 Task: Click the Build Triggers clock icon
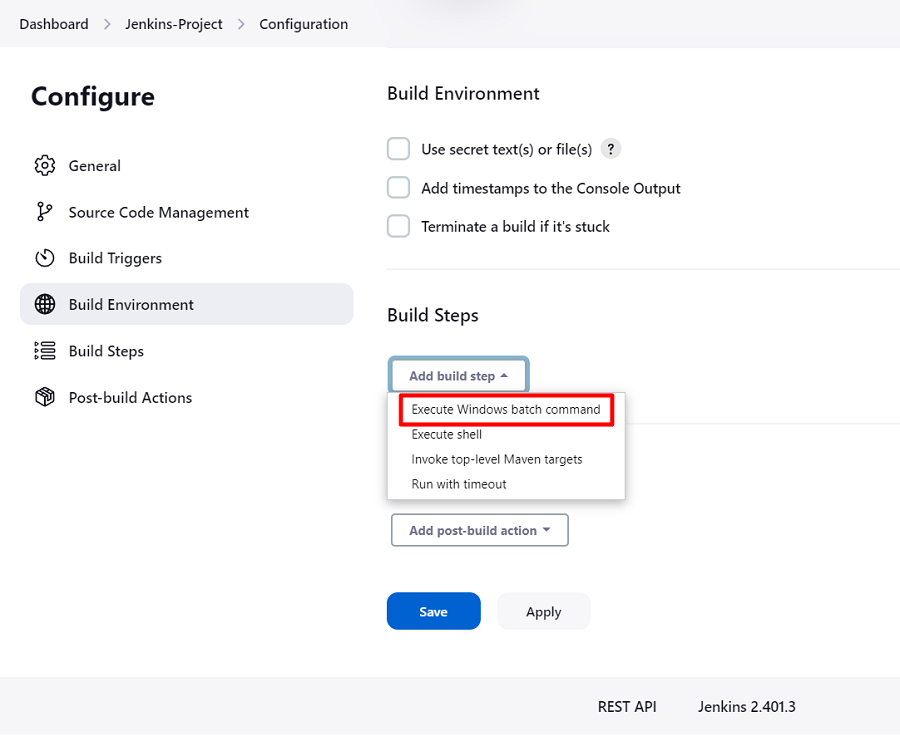(x=44, y=258)
